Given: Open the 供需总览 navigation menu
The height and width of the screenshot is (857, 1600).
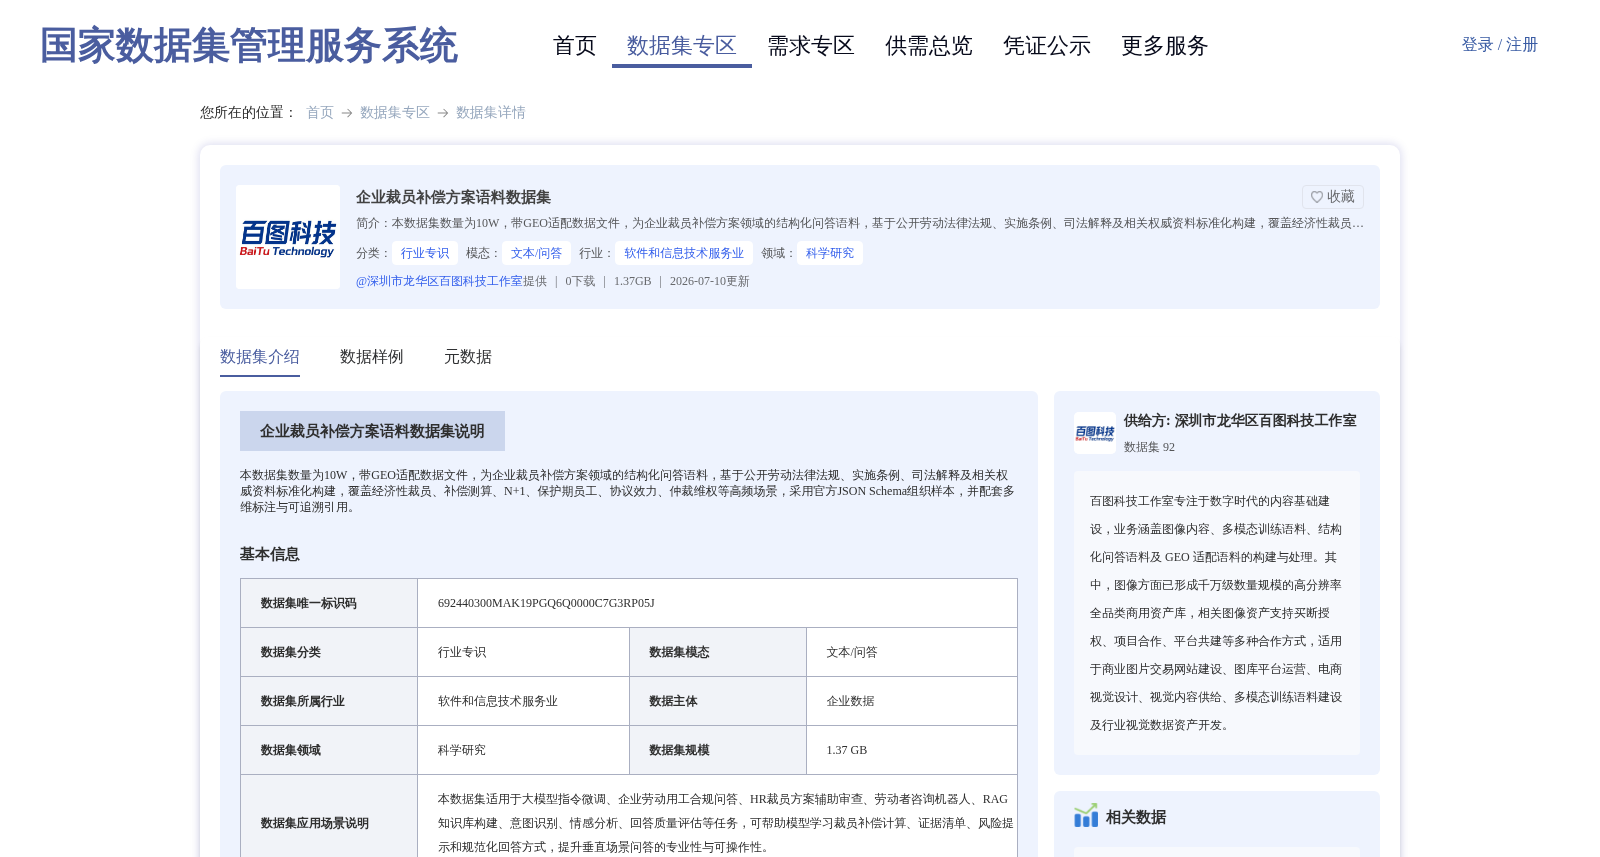Looking at the screenshot, I should (x=929, y=46).
